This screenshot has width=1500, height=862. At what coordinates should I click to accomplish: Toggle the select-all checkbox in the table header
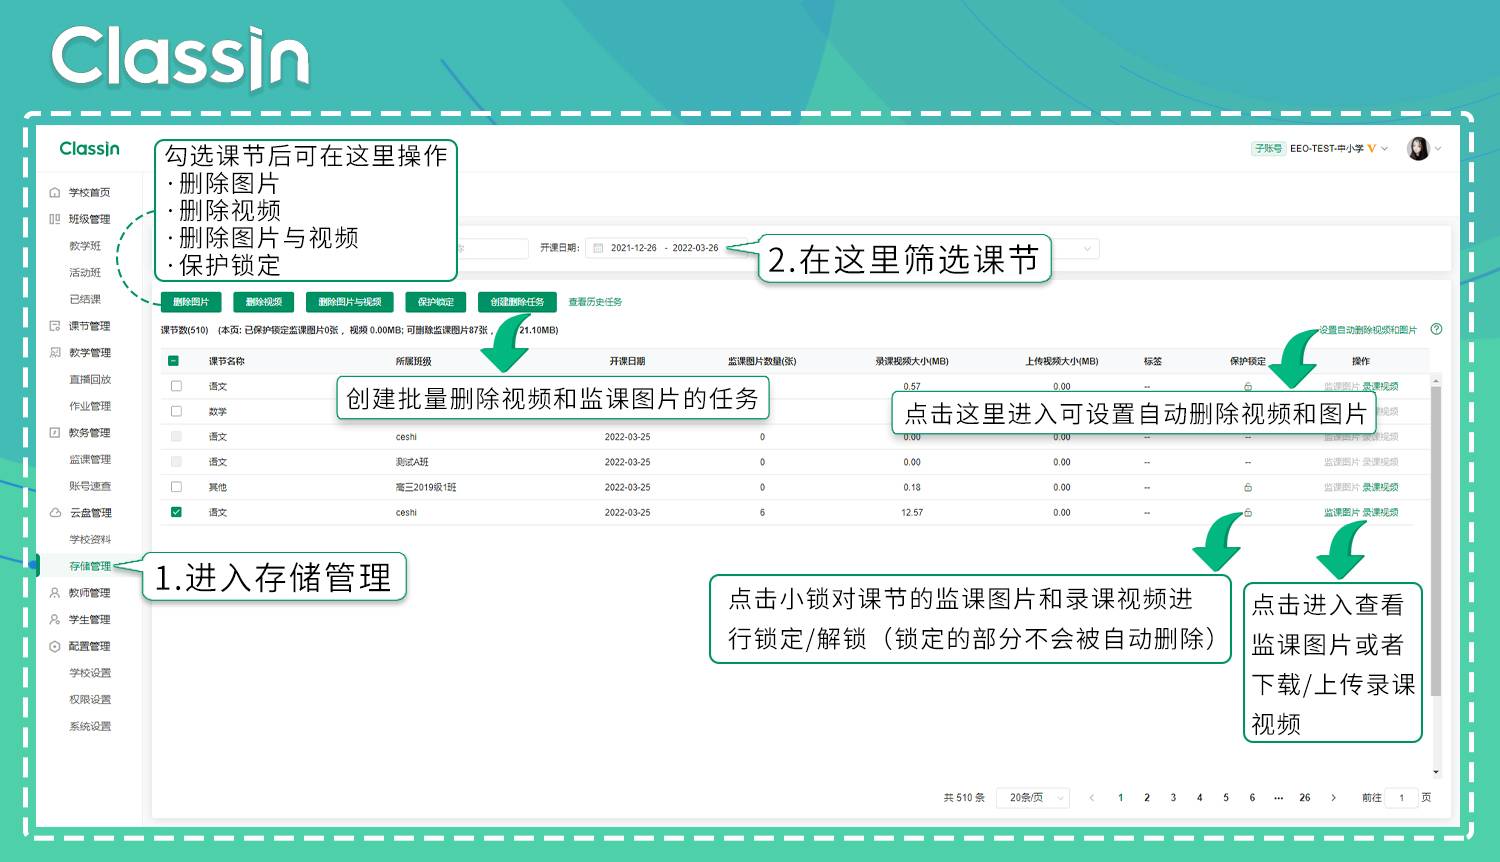174,361
